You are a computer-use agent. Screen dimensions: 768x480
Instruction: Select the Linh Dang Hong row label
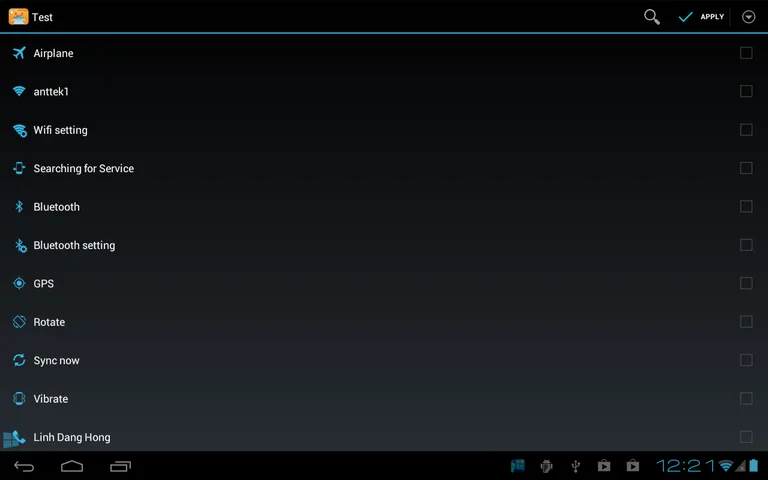click(x=72, y=437)
